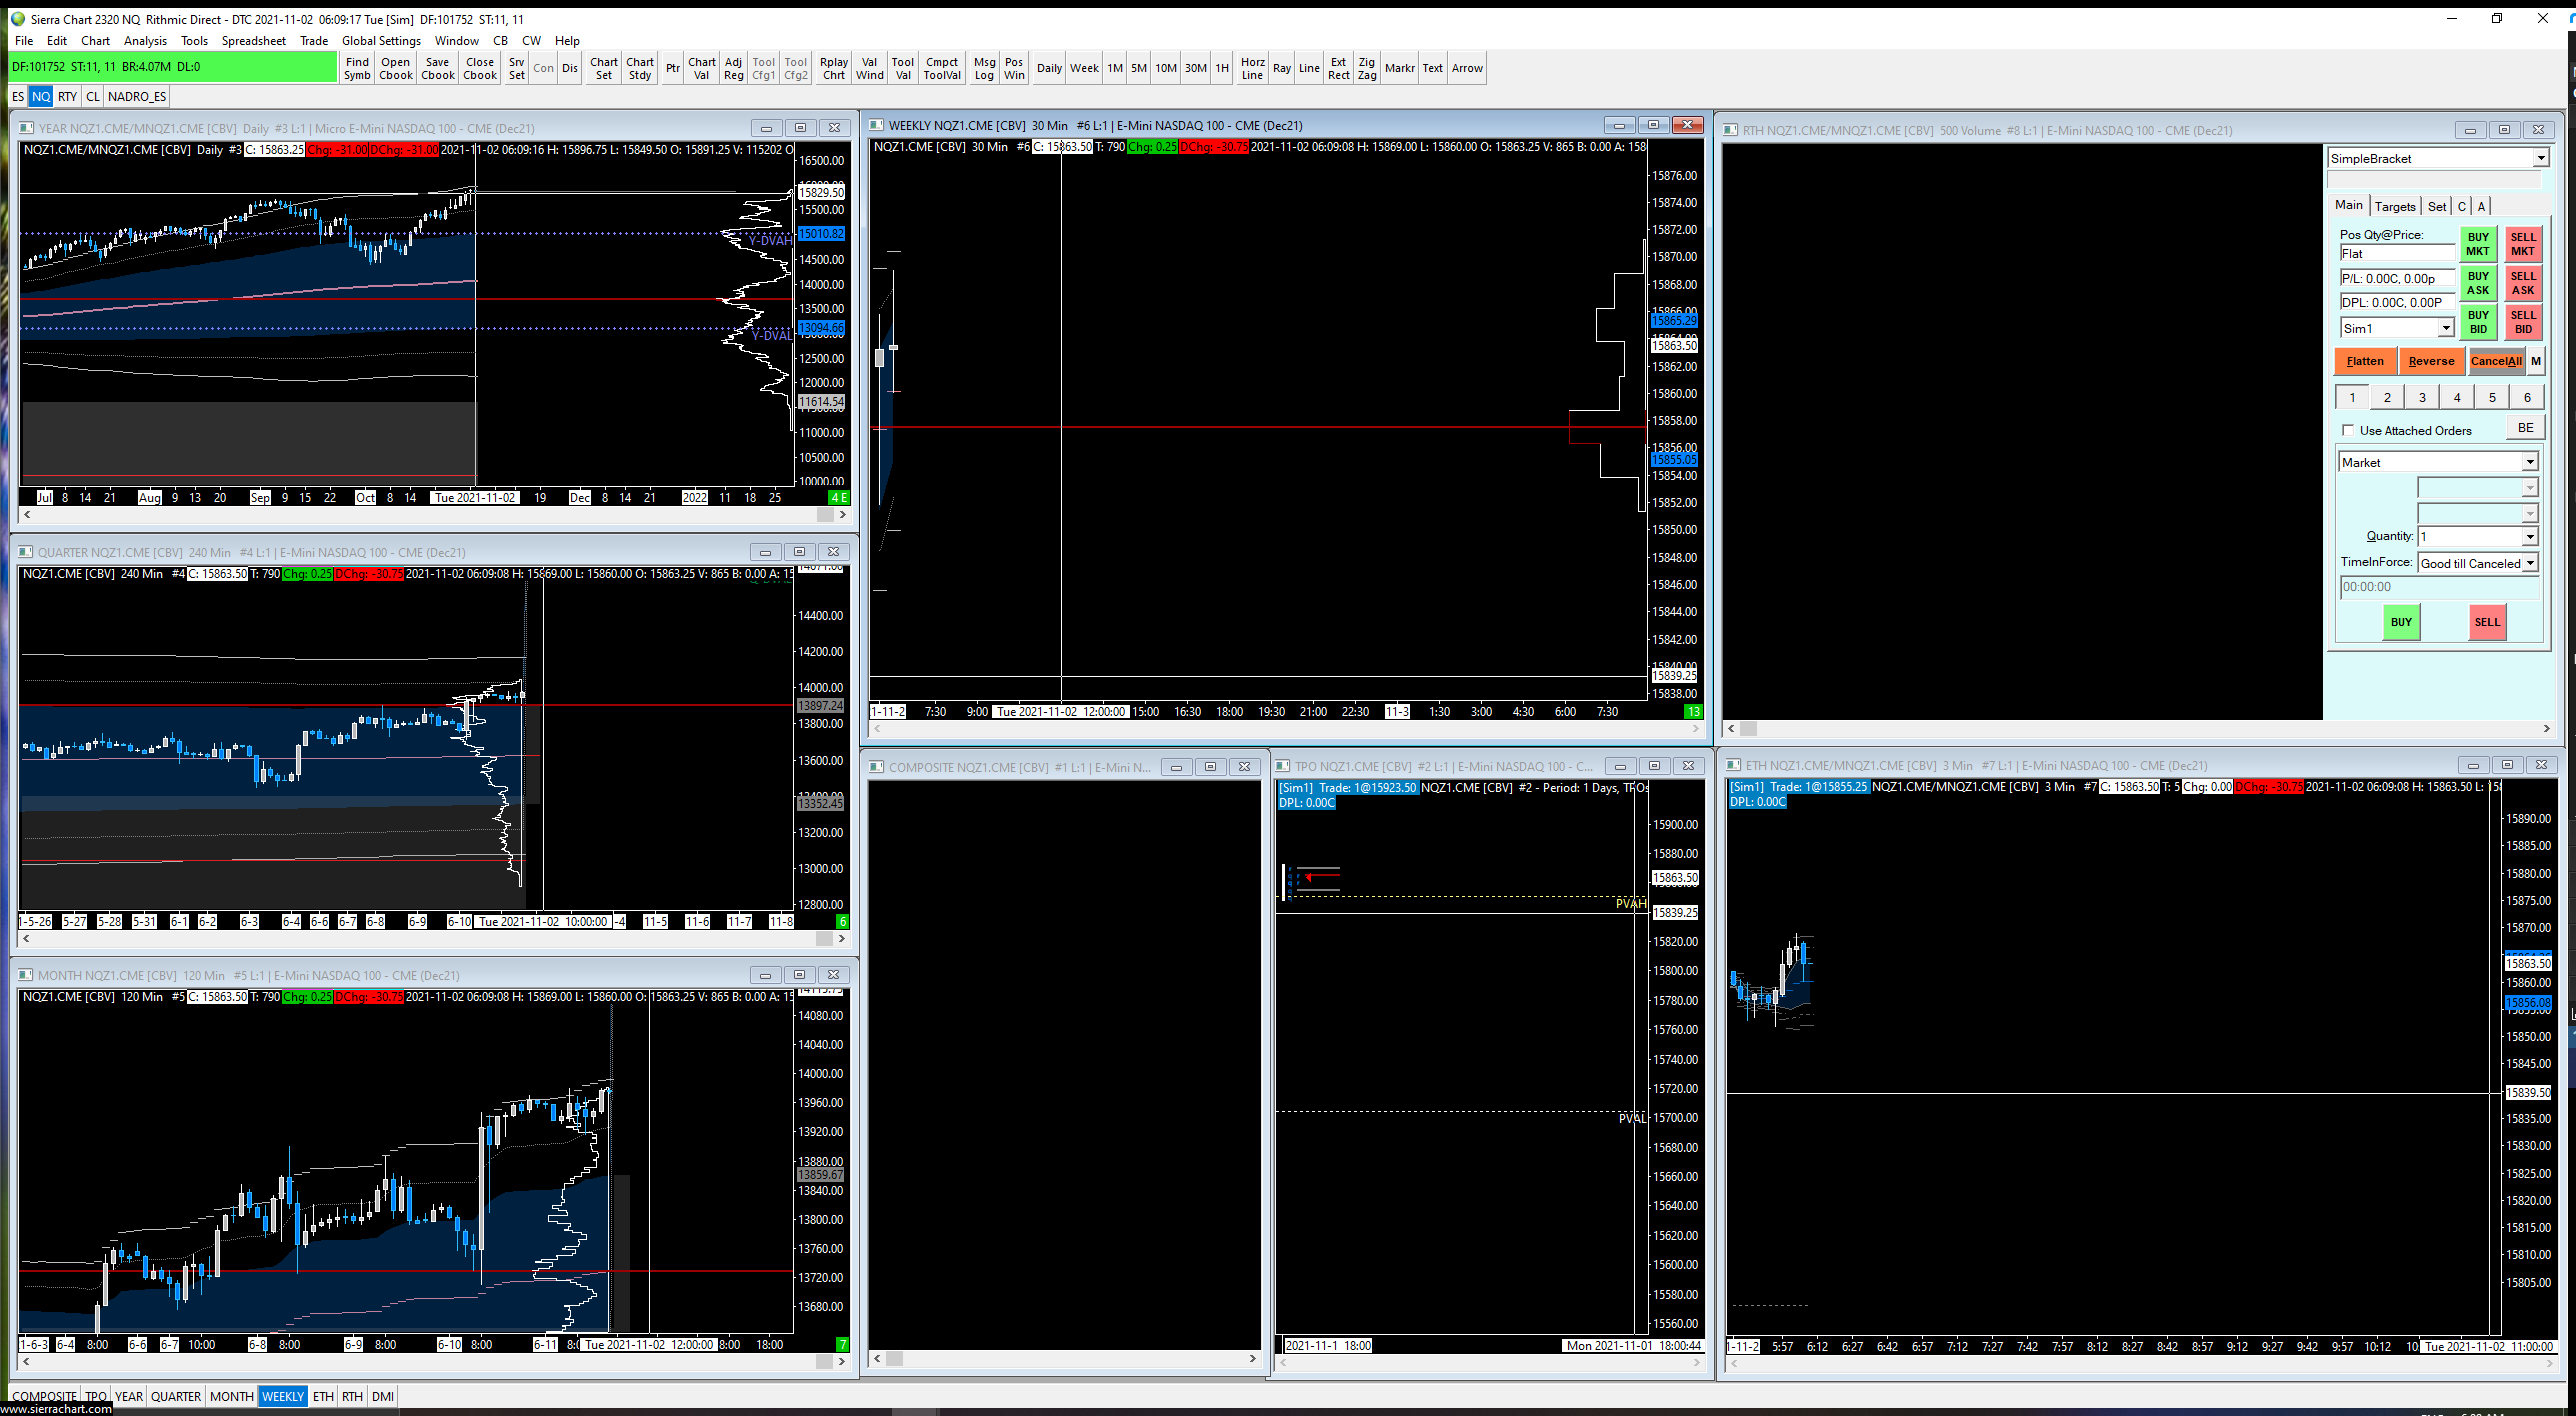Image resolution: width=2576 pixels, height=1416 pixels.
Task: Enable Use Attached Orders checkbox
Action: coord(2348,431)
